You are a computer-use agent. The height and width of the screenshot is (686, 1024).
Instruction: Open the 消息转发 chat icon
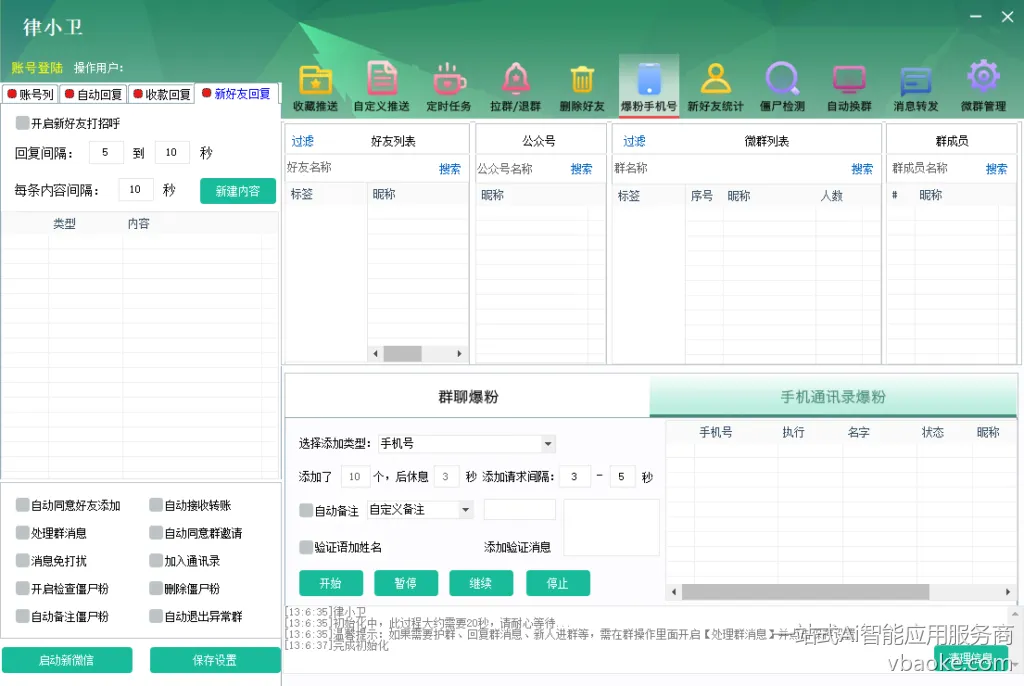[x=916, y=81]
